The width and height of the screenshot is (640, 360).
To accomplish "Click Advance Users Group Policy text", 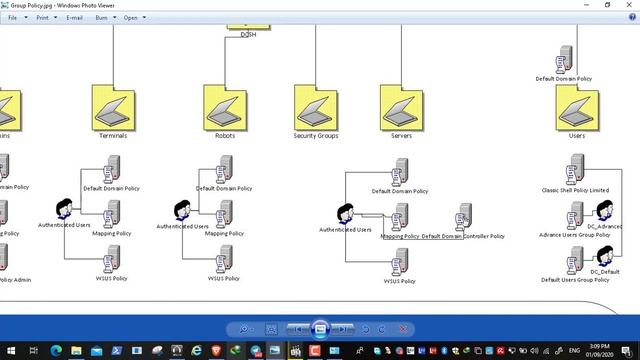I will click(575, 235).
